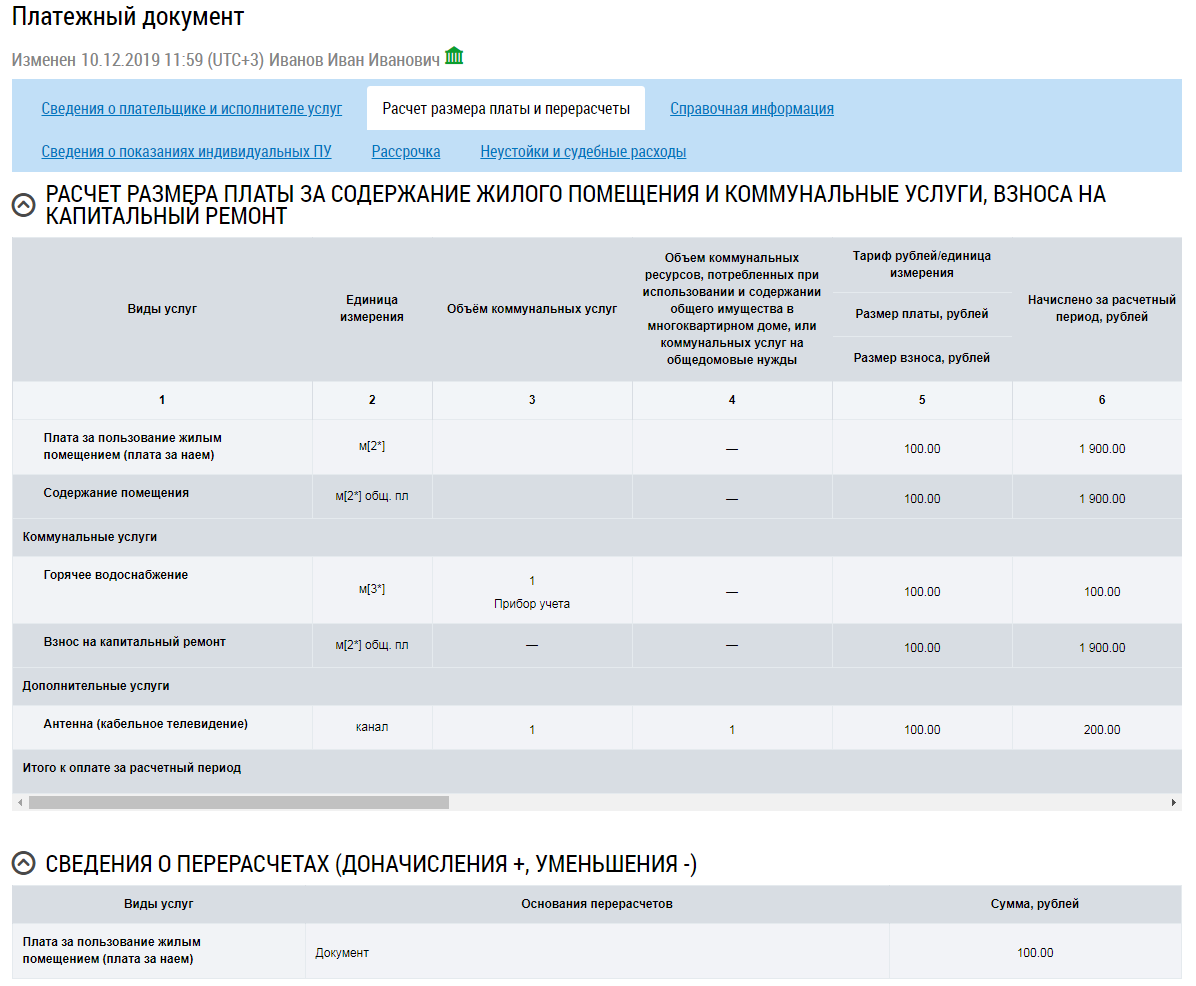Switch to the Справочная информация tab

coord(752,109)
